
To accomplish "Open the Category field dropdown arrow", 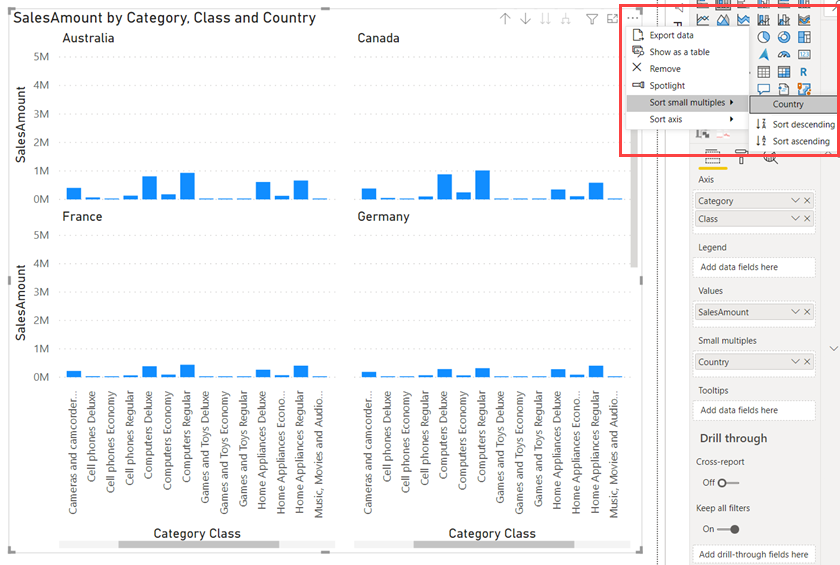I will pyautogui.click(x=796, y=200).
